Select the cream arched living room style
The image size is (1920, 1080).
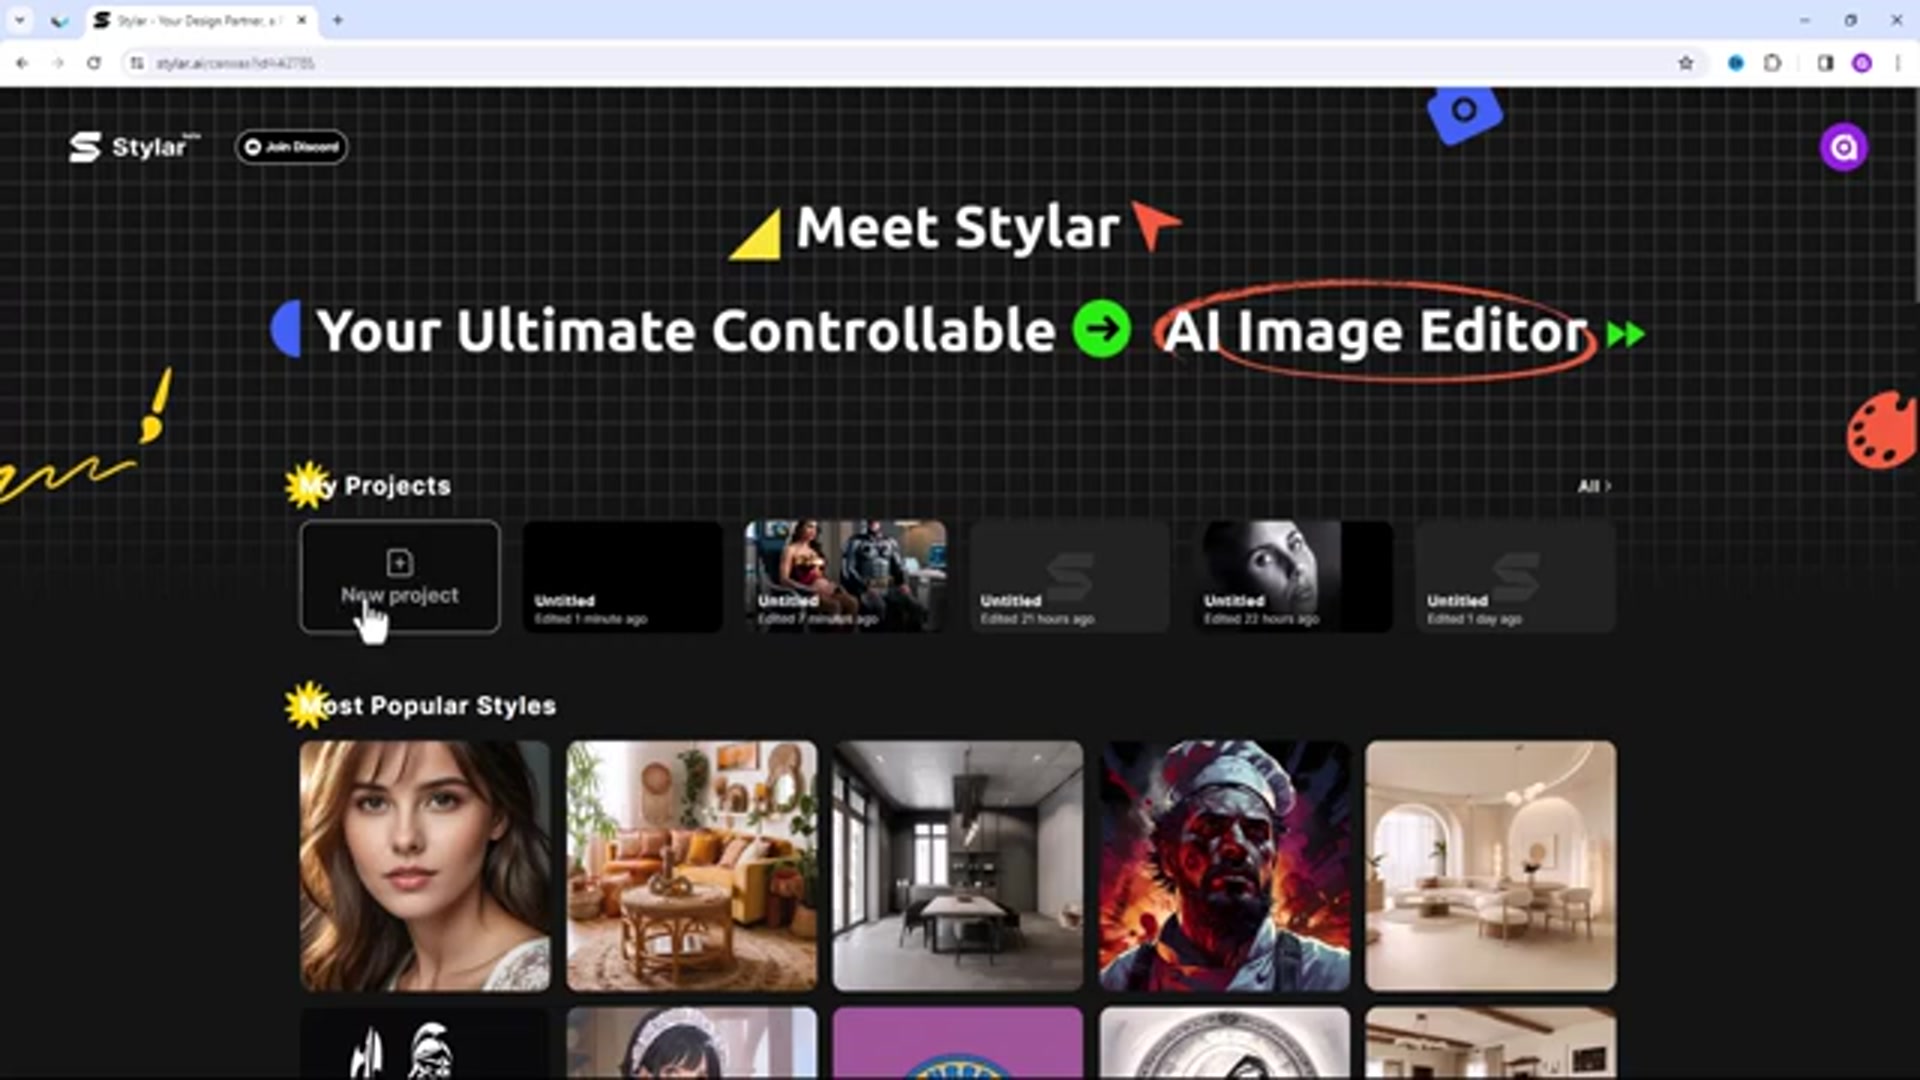(x=1491, y=866)
